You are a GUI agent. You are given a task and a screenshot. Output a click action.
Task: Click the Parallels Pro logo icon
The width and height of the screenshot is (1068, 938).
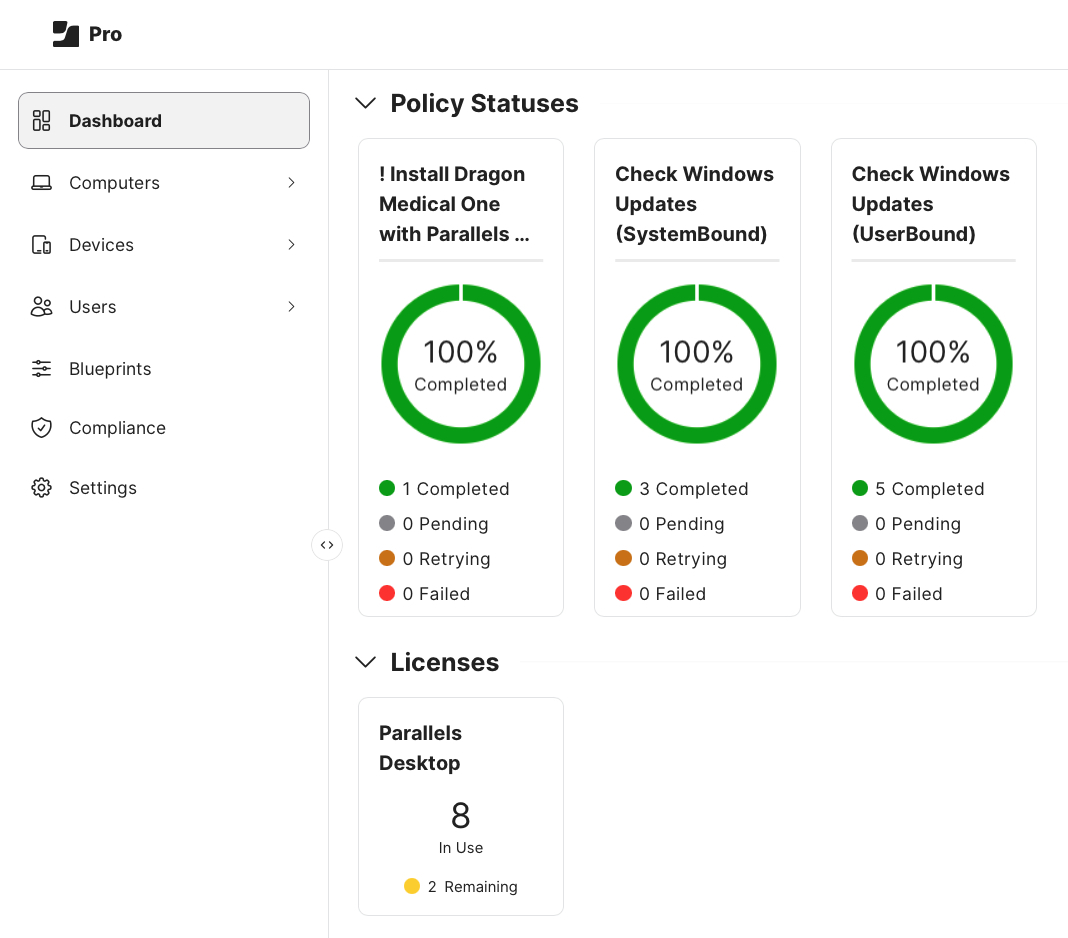(x=66, y=34)
